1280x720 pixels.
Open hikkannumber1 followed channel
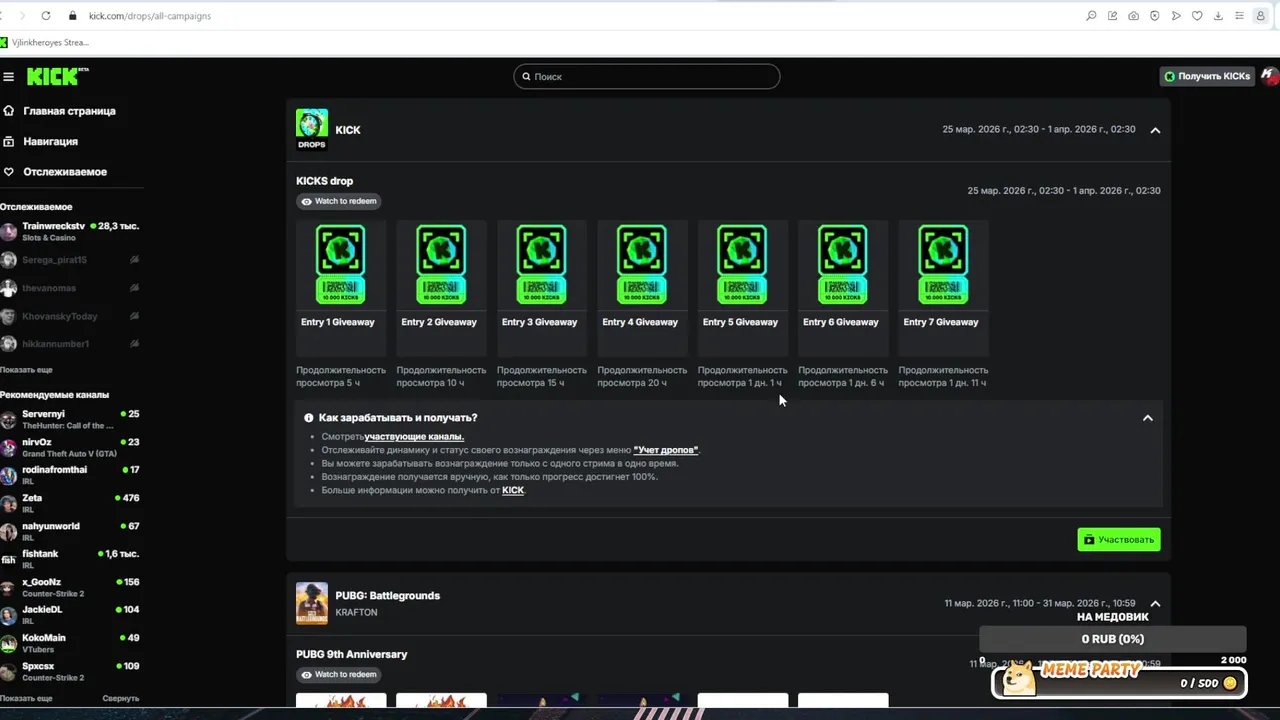[70, 344]
